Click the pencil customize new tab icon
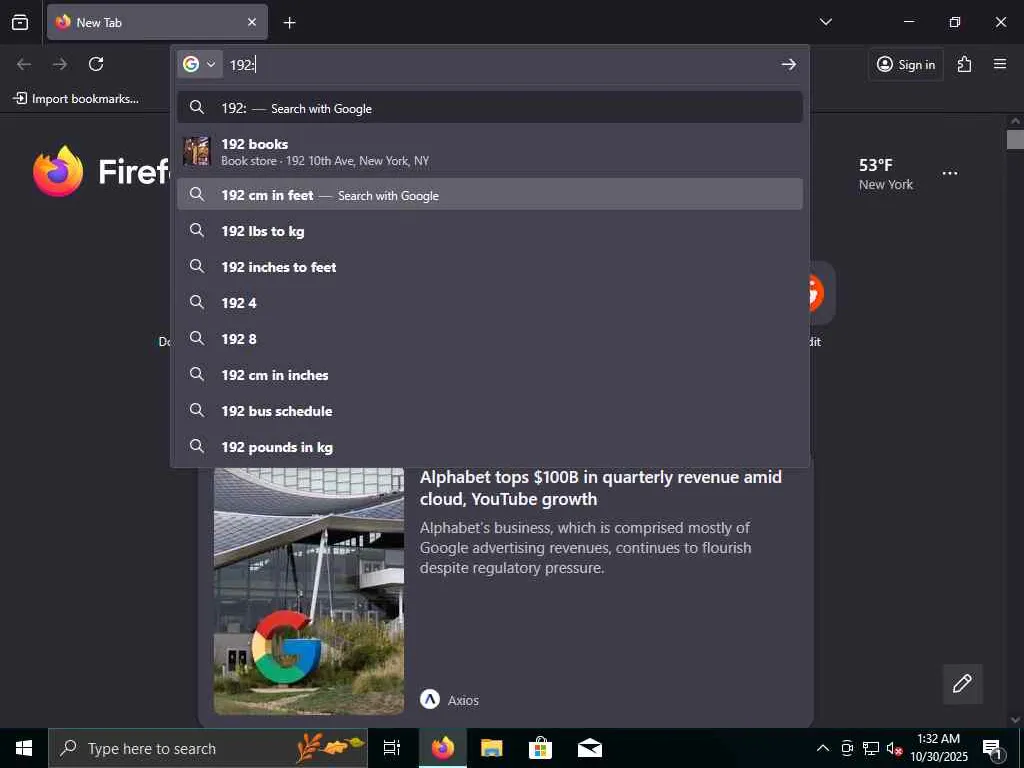Screen dimensions: 1024x768 tap(962, 684)
